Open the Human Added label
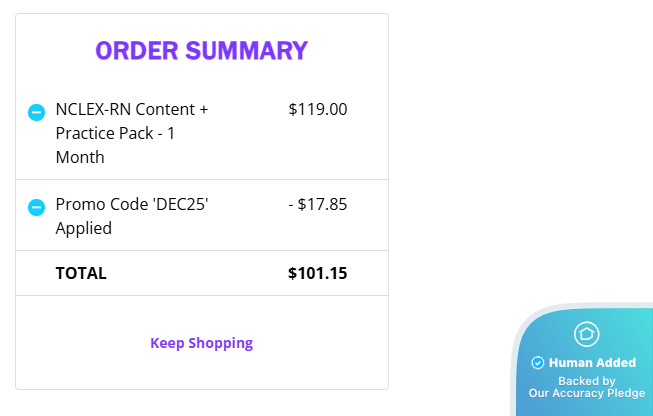 591,363
